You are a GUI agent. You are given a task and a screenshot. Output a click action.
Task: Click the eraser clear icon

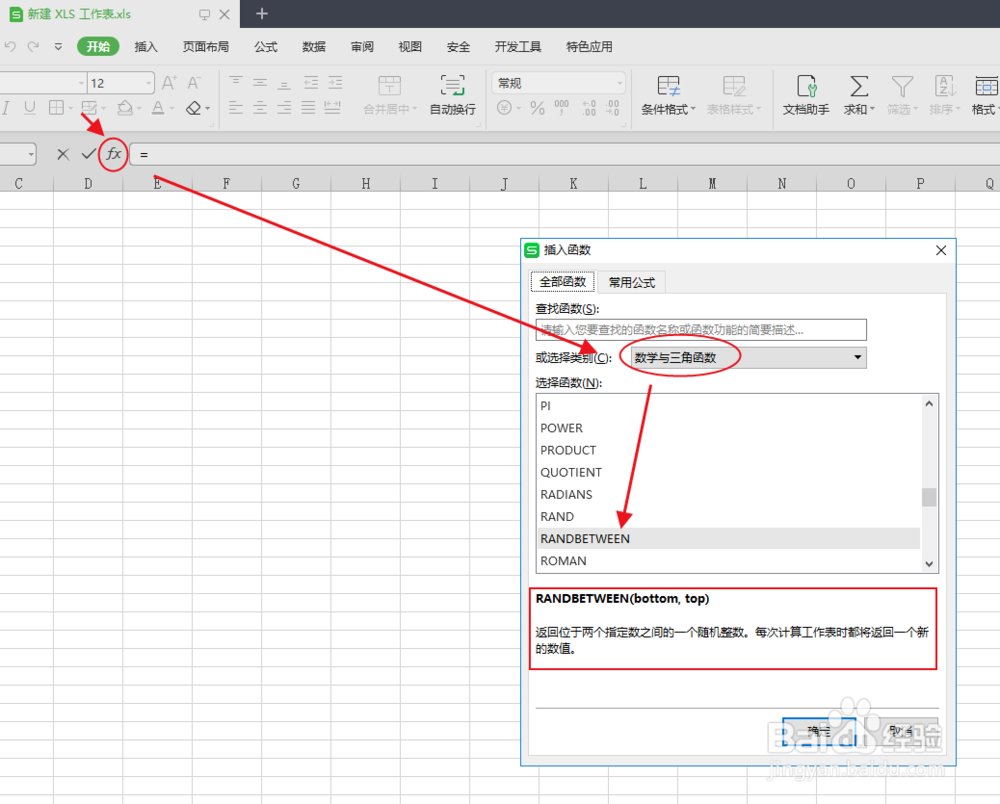point(193,108)
